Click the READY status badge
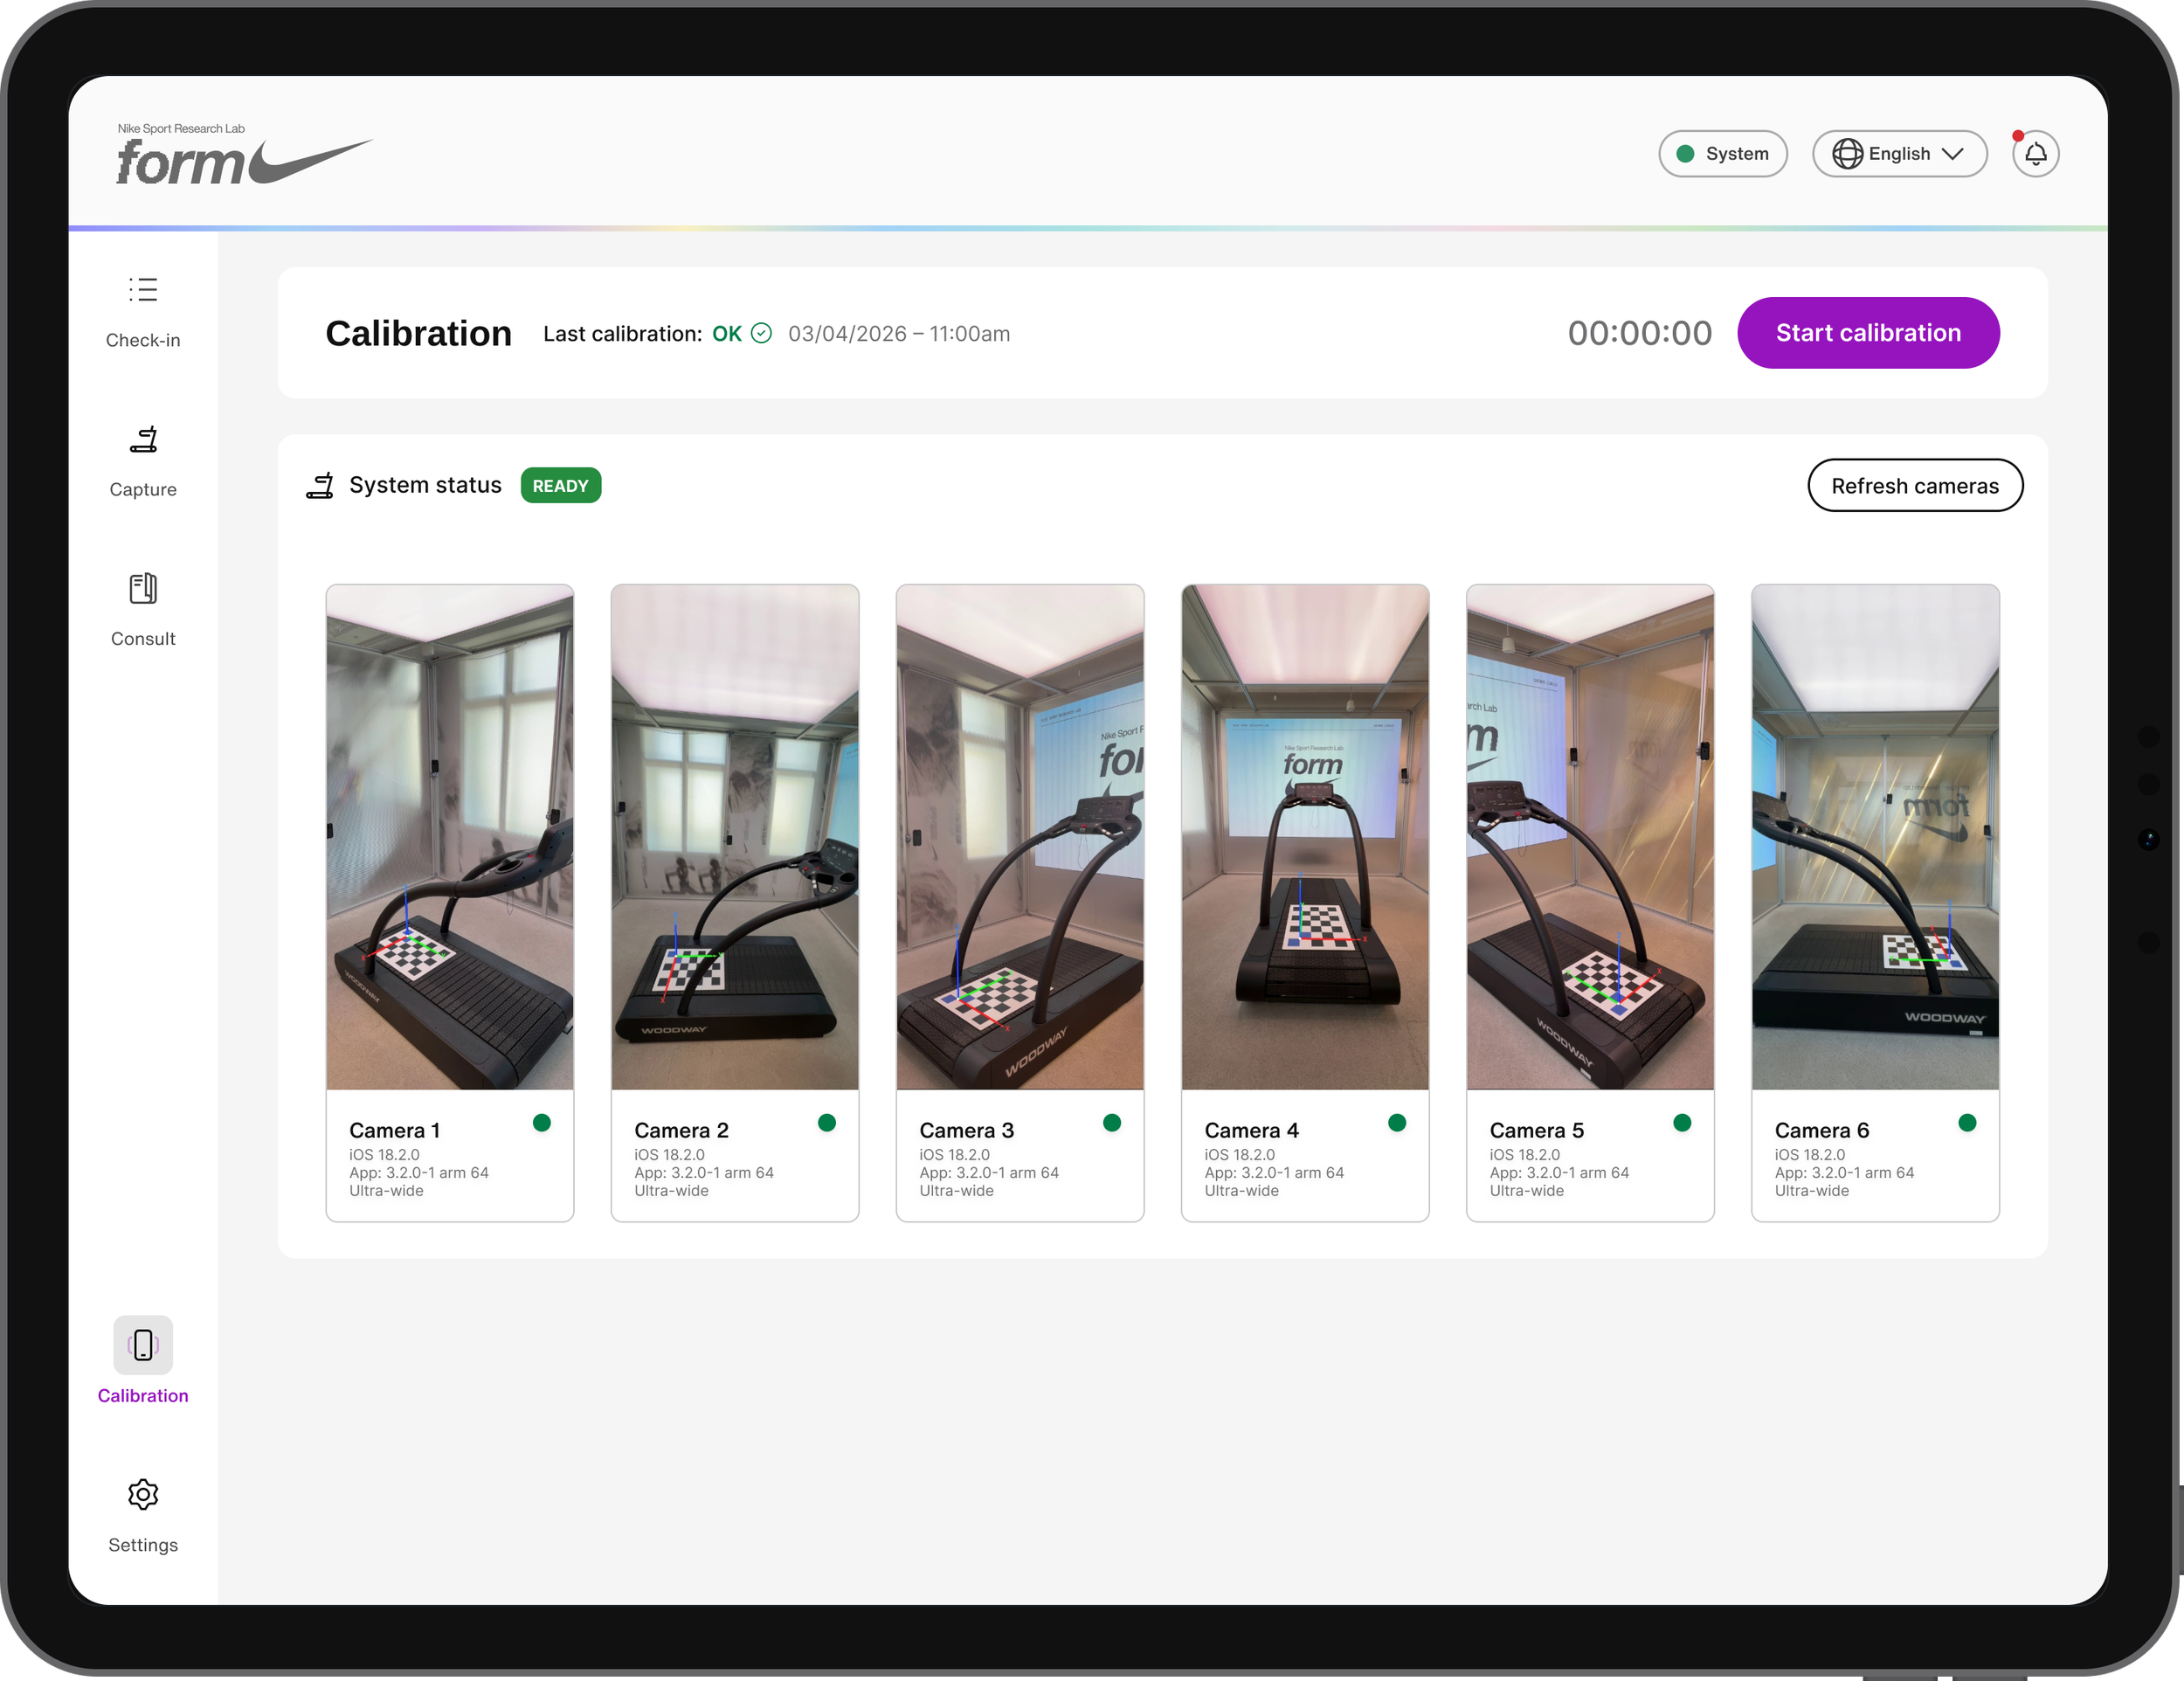Screen dimensions: 2184x1681 click(x=561, y=486)
